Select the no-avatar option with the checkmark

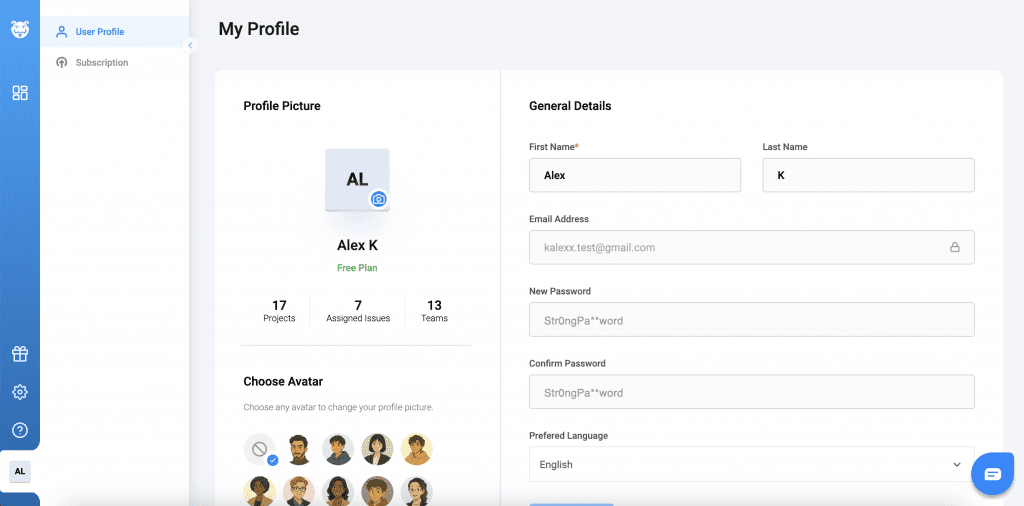pos(260,450)
